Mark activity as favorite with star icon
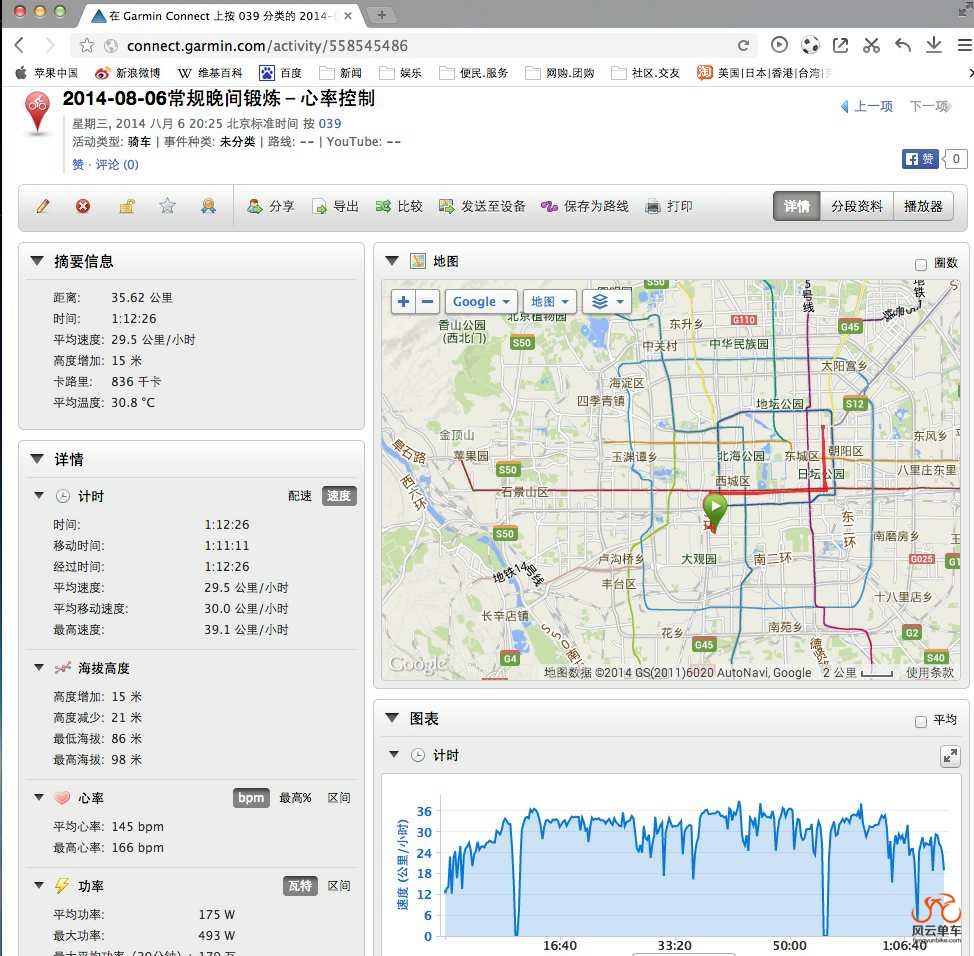 pos(167,206)
